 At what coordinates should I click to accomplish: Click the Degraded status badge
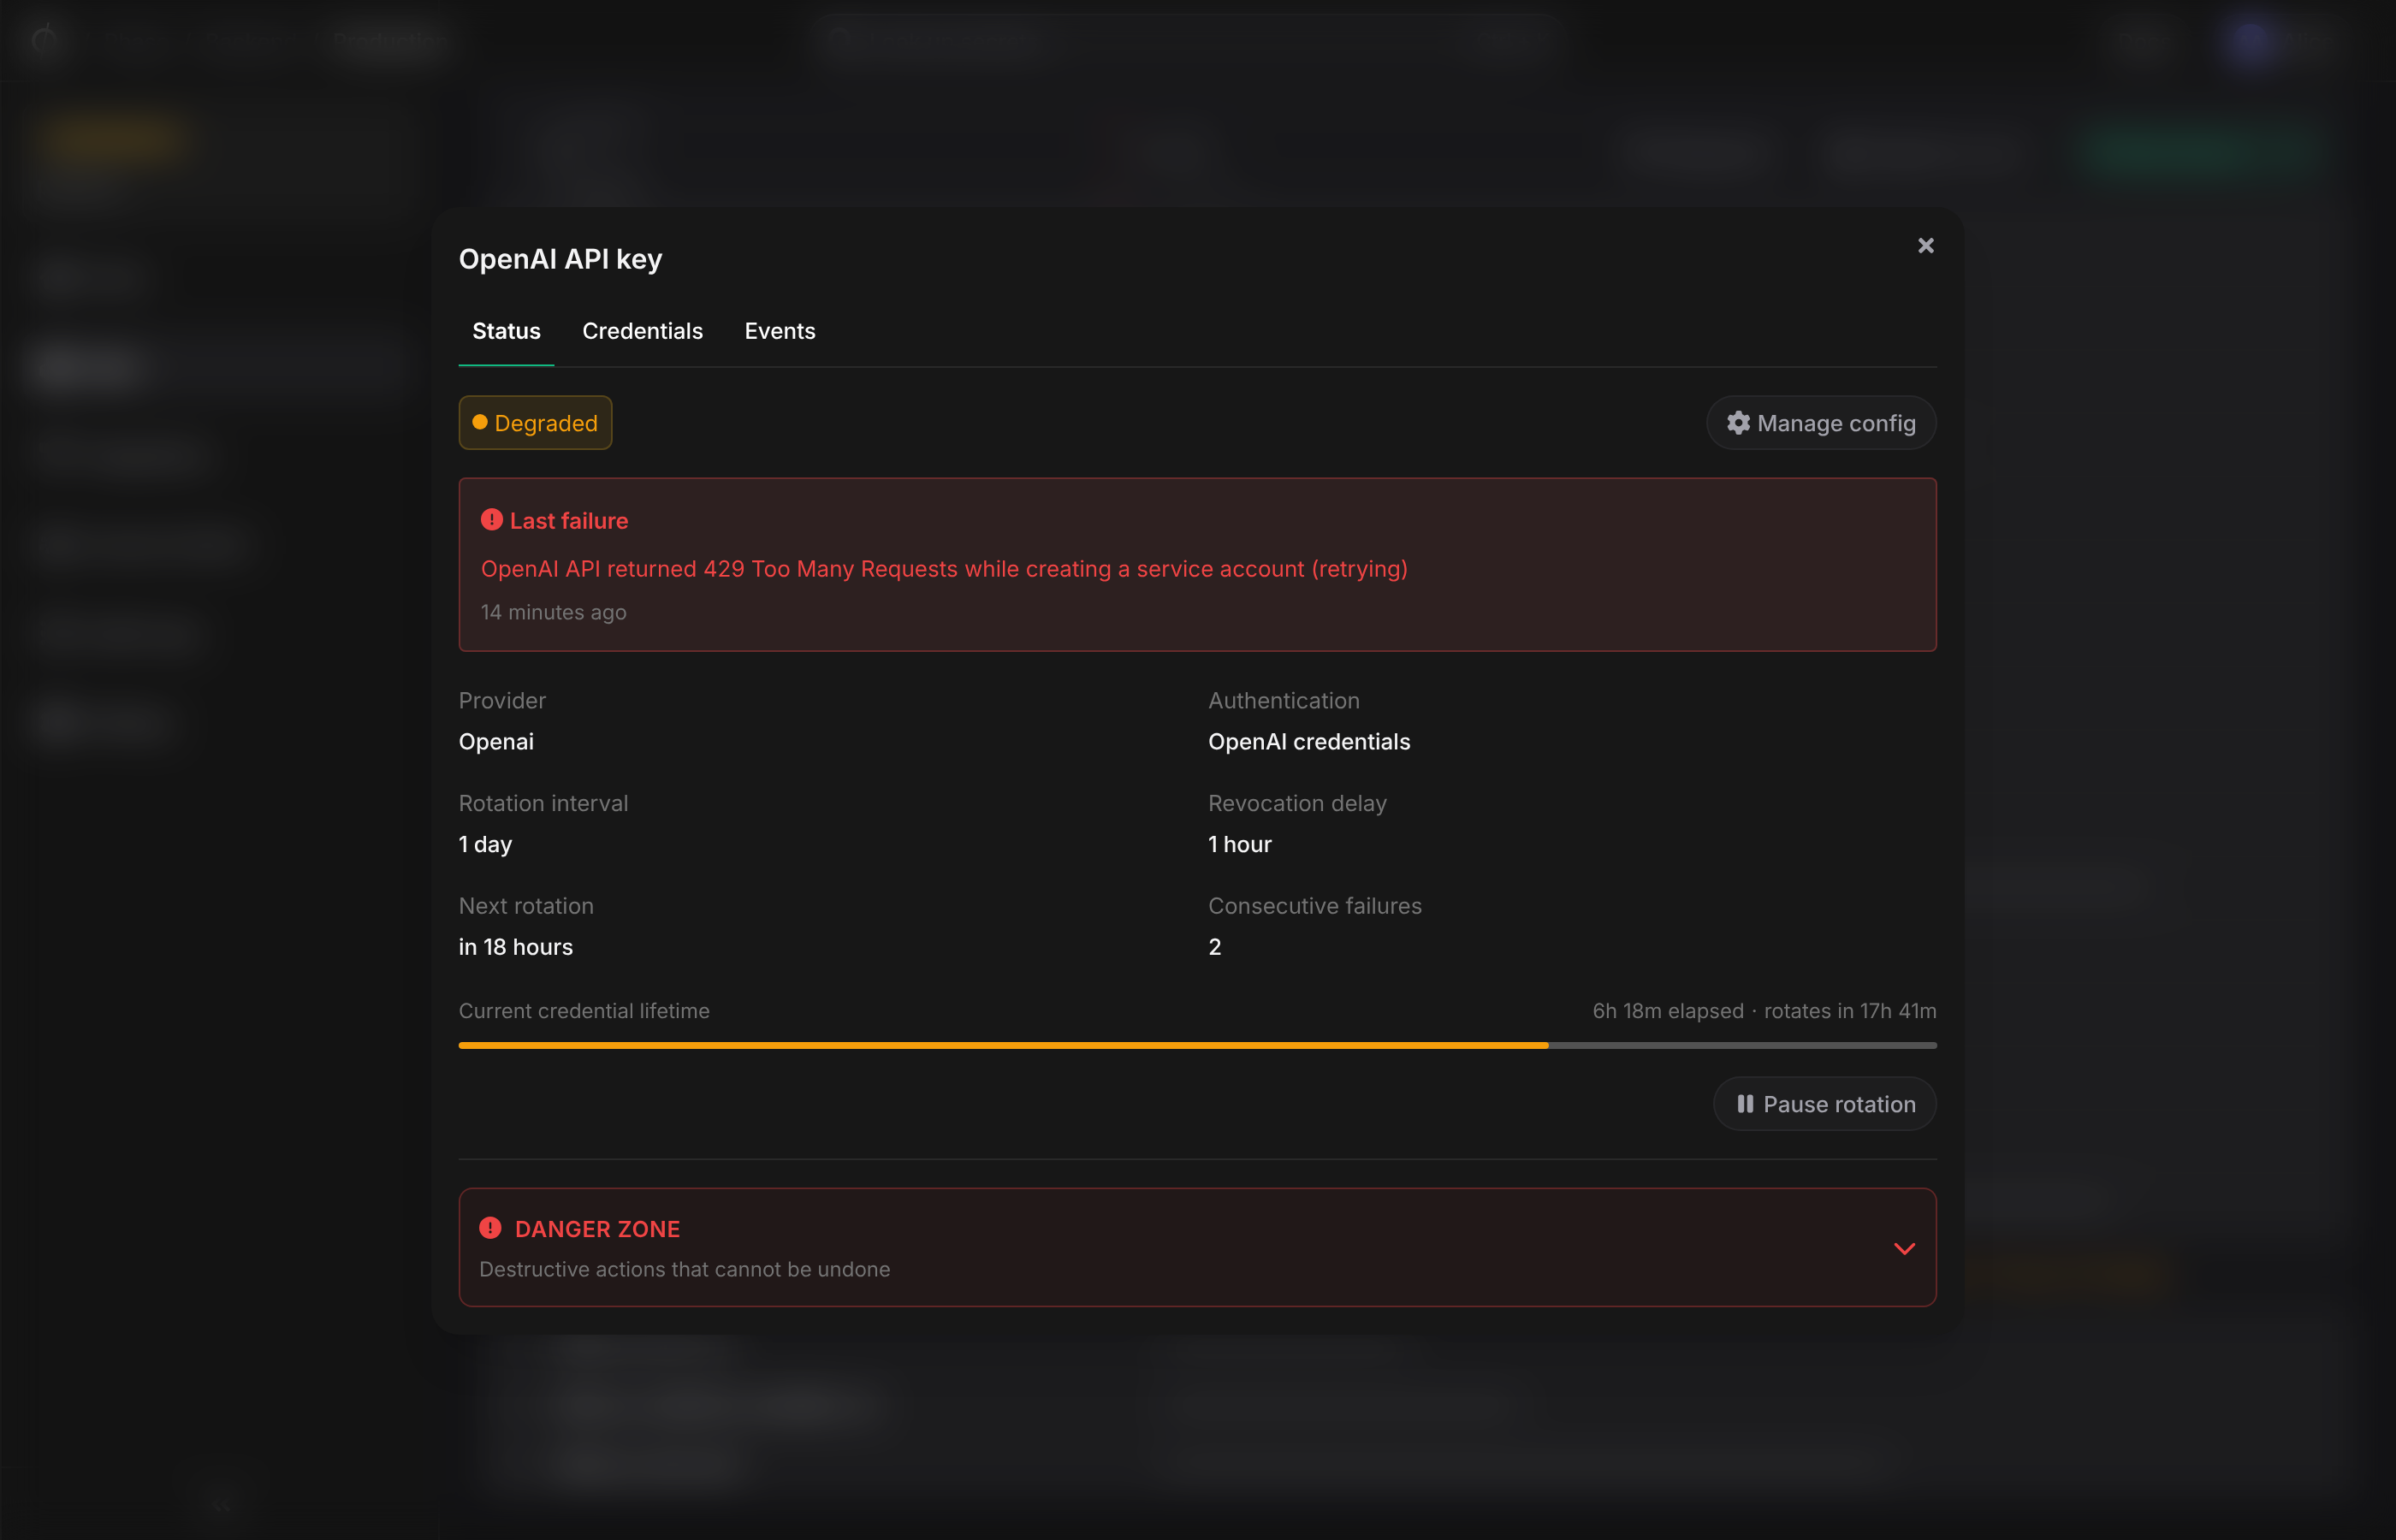535,423
